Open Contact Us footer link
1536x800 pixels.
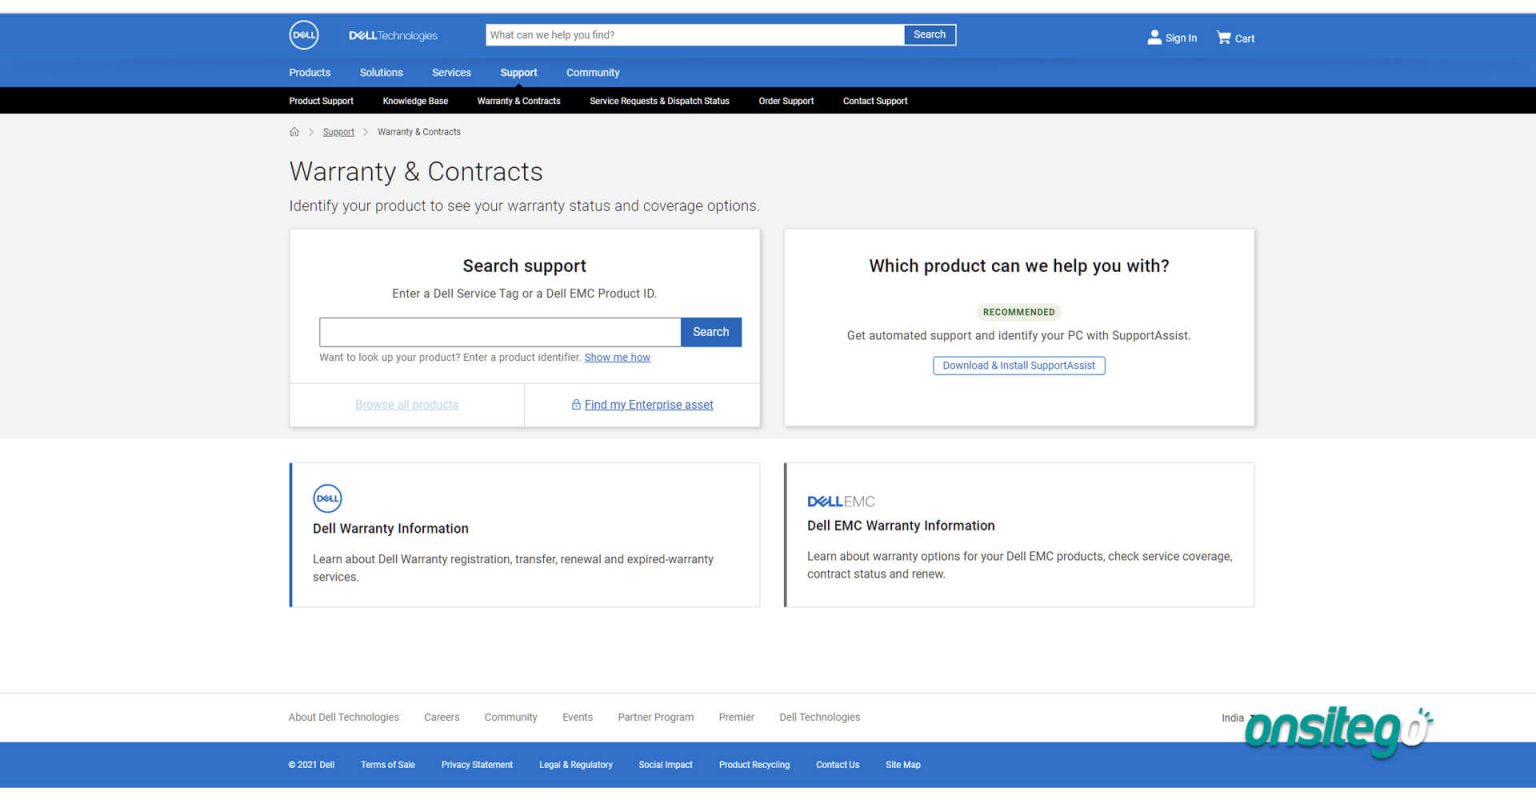(x=838, y=765)
